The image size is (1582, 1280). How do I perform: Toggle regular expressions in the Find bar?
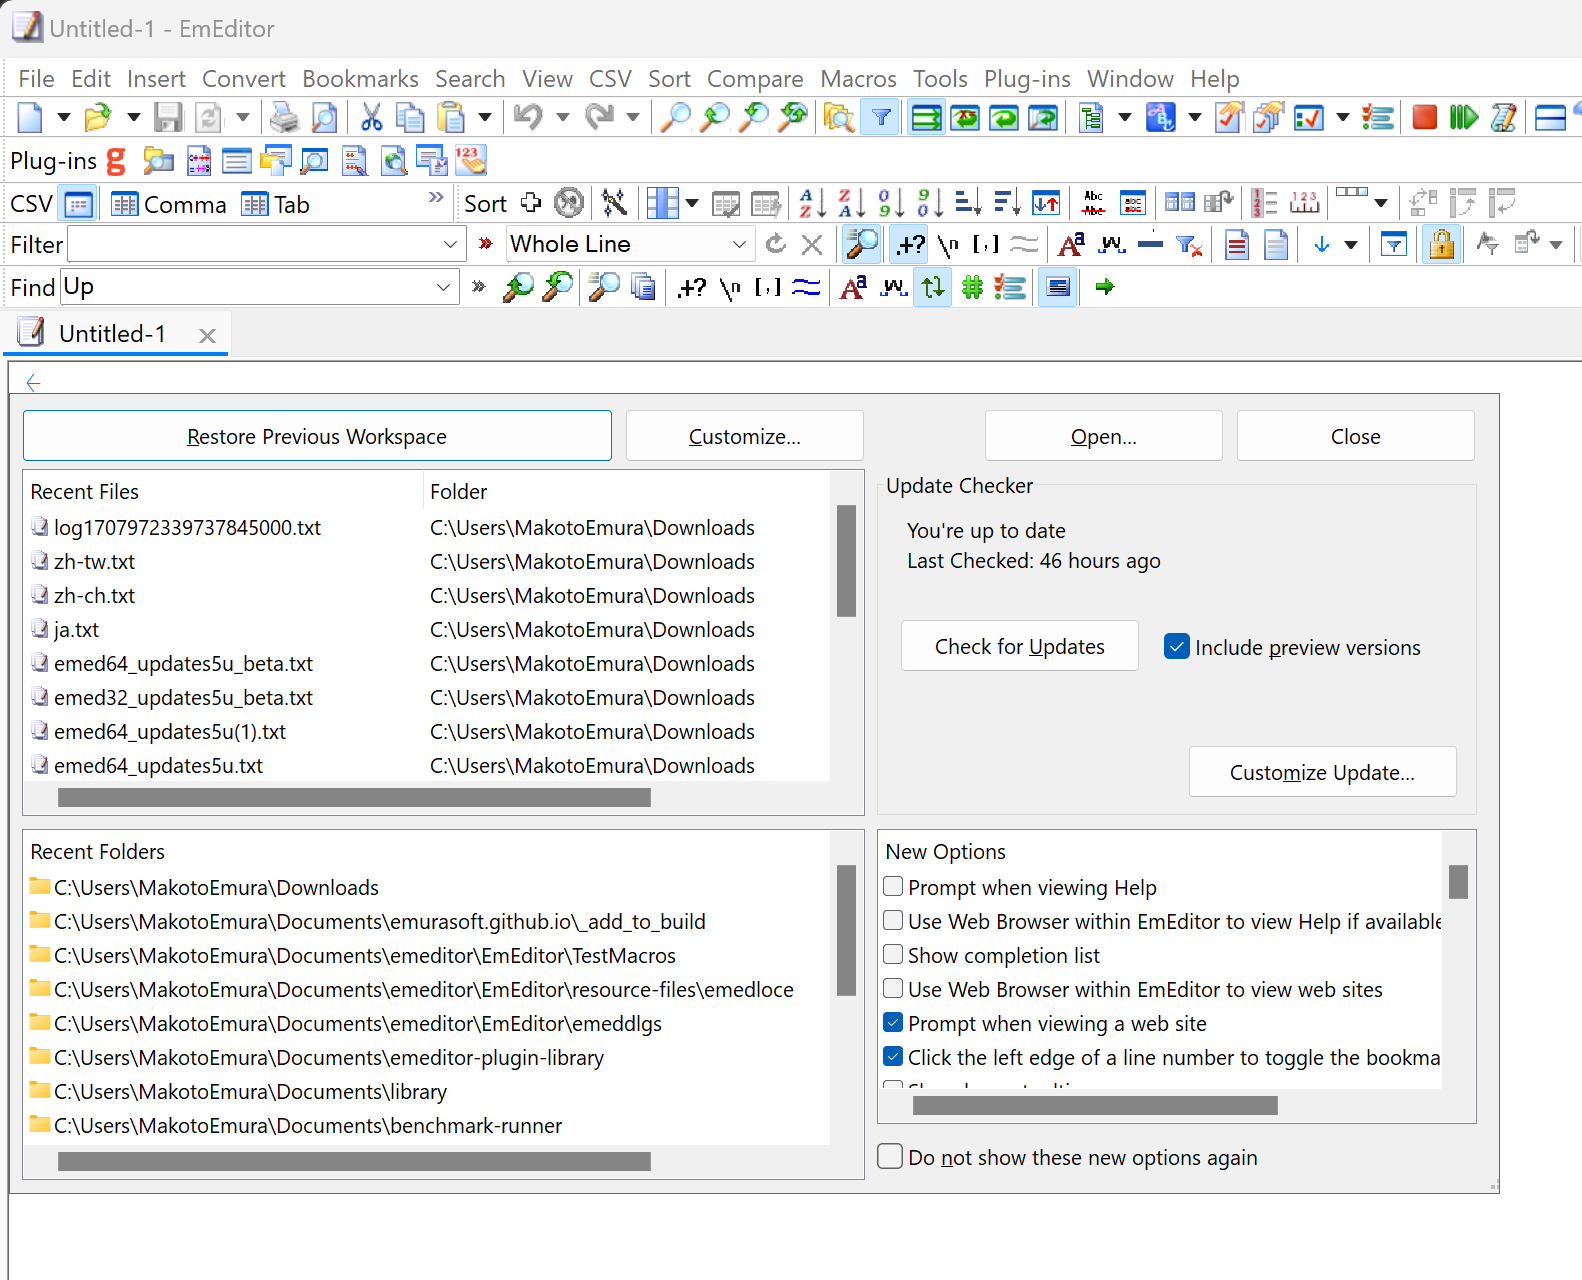click(x=691, y=287)
